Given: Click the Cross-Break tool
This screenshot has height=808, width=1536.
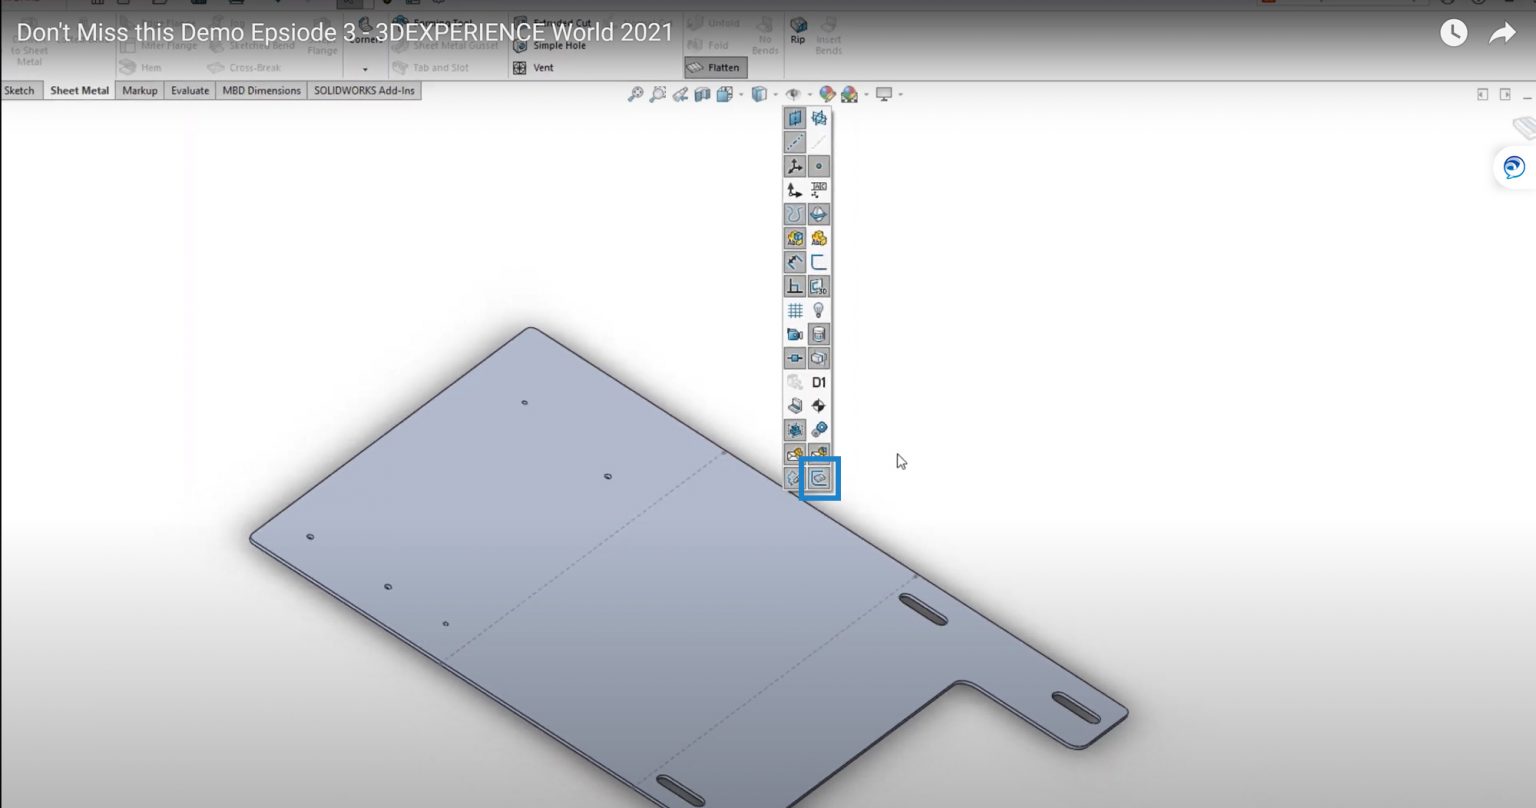Looking at the screenshot, I should click(244, 68).
